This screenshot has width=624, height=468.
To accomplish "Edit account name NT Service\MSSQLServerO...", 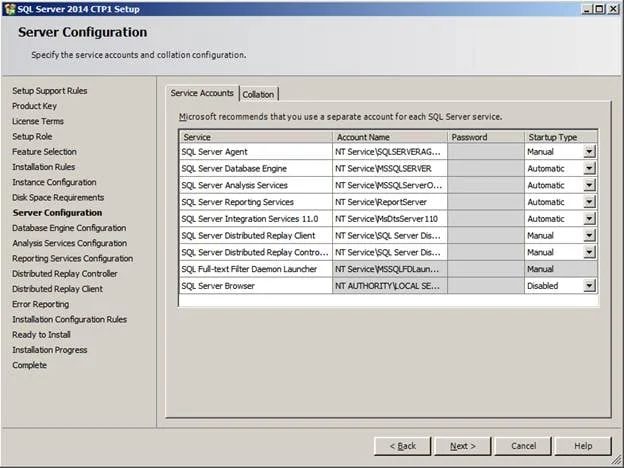I will coord(390,185).
